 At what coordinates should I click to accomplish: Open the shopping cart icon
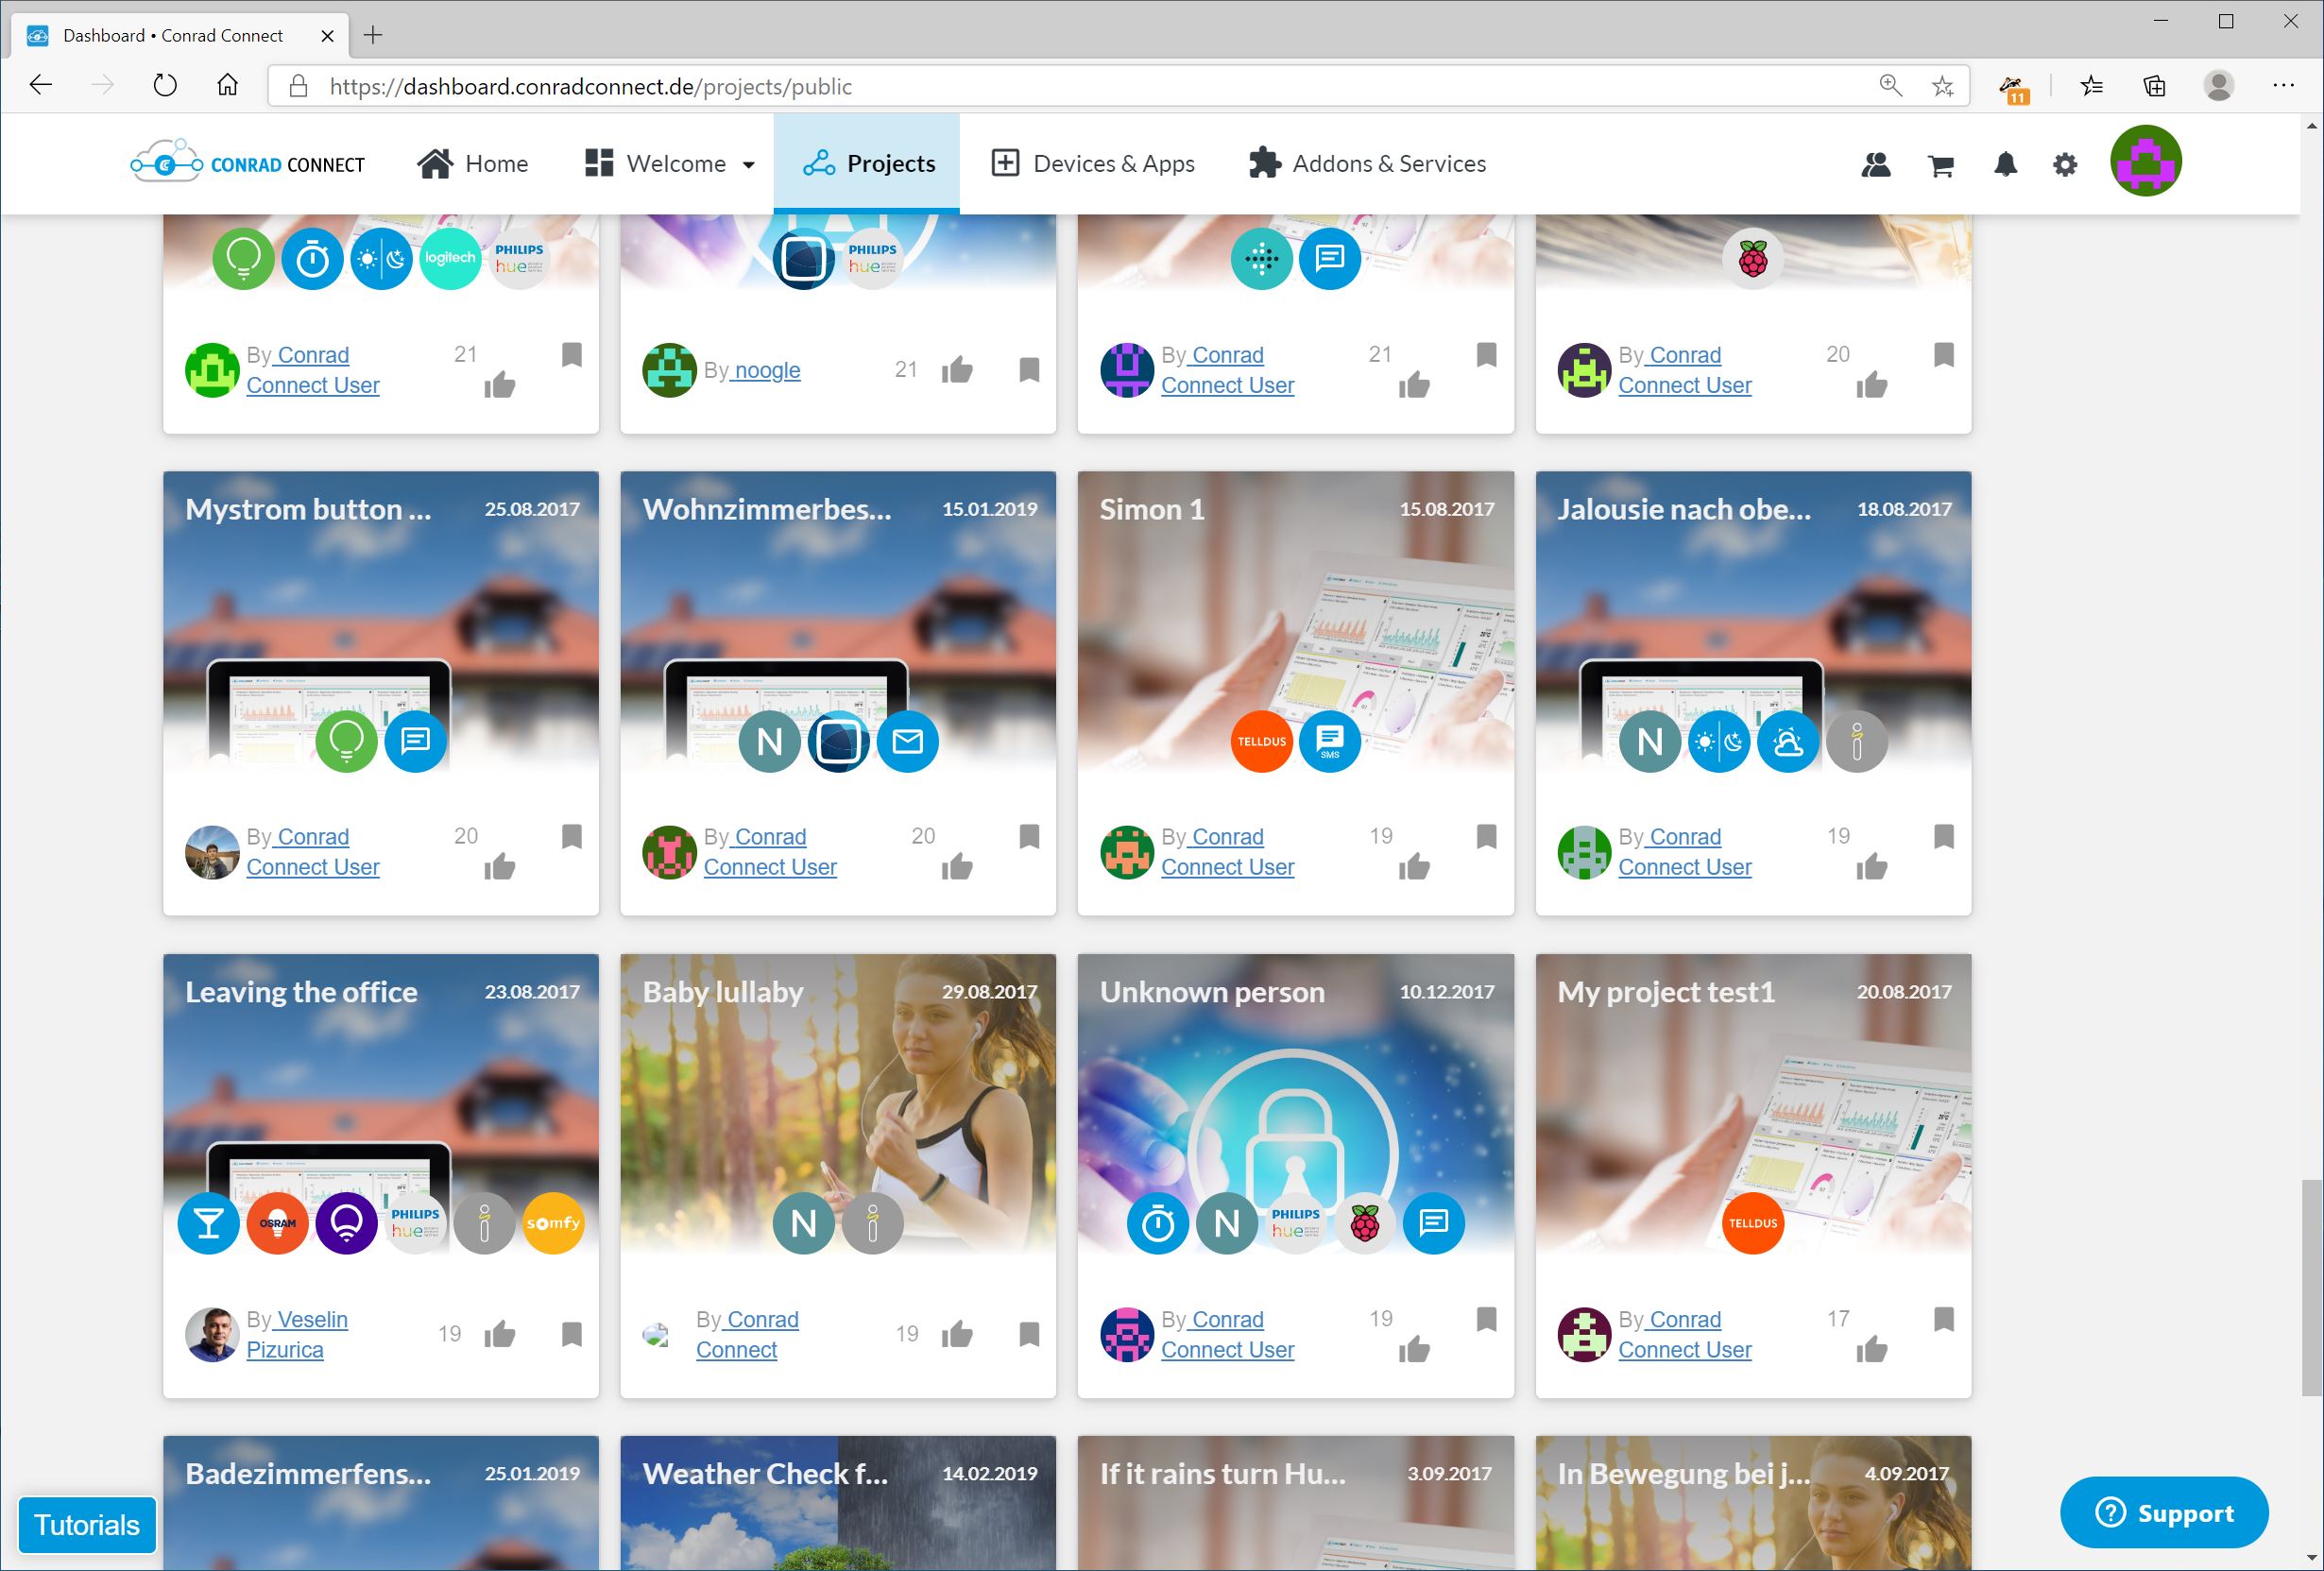(1940, 165)
